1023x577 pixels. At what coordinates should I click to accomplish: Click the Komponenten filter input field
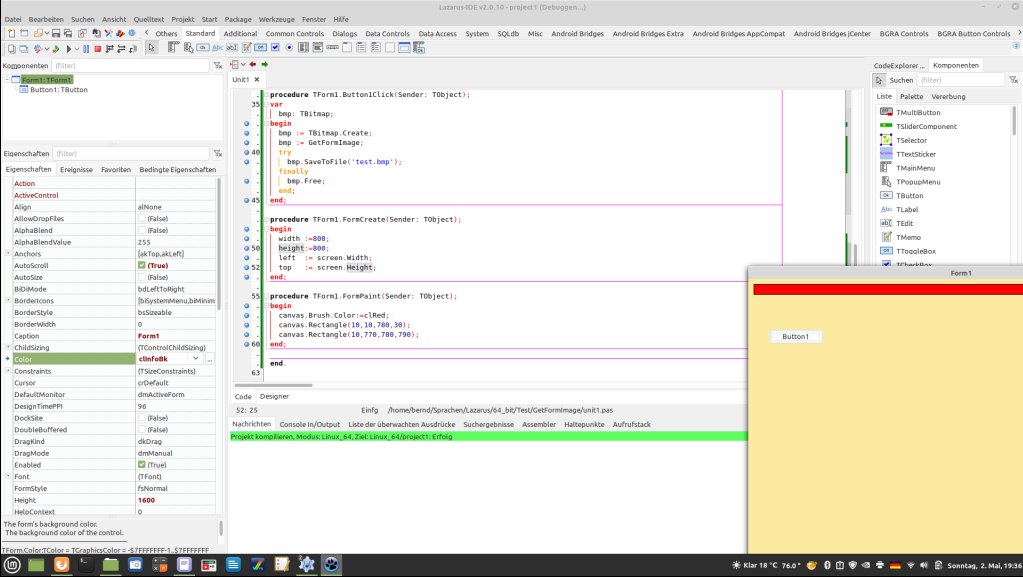click(x=130, y=65)
